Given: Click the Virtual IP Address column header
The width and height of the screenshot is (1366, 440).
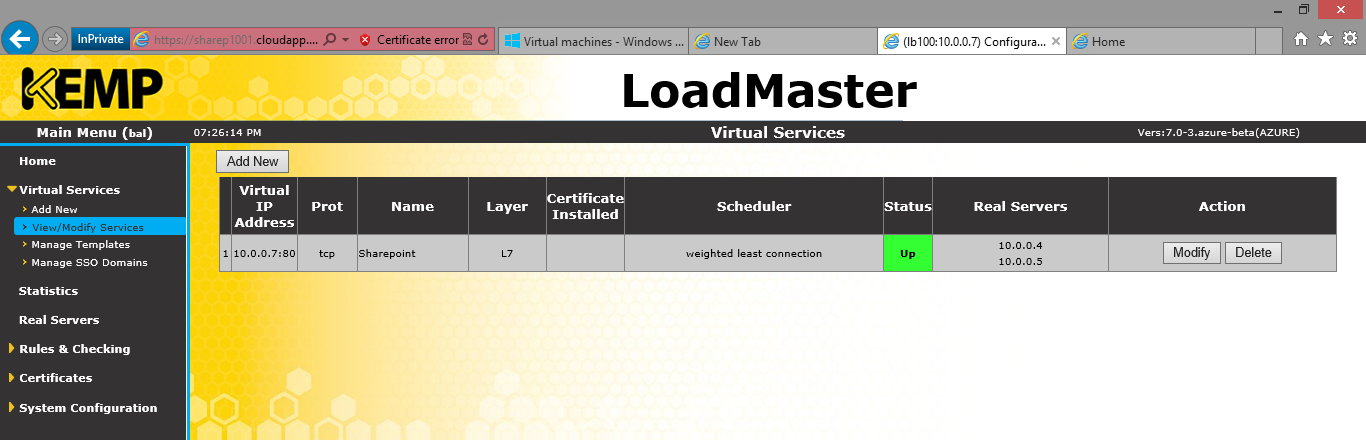Looking at the screenshot, I should tap(264, 206).
